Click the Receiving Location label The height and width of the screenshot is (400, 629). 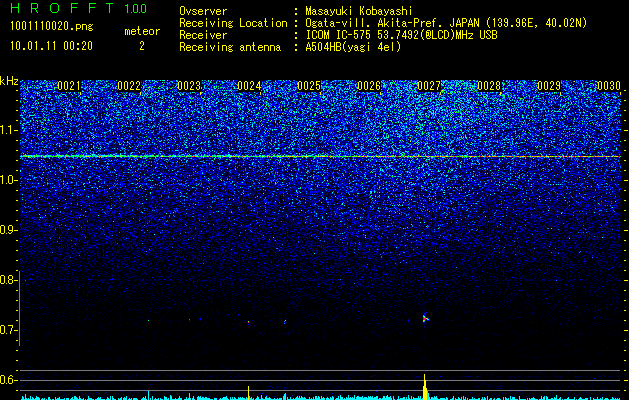click(x=233, y=23)
